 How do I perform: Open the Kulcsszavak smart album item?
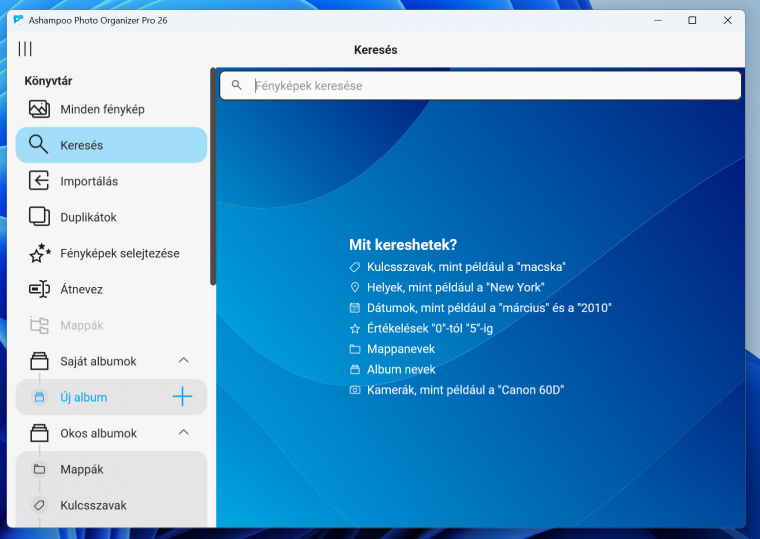click(93, 505)
